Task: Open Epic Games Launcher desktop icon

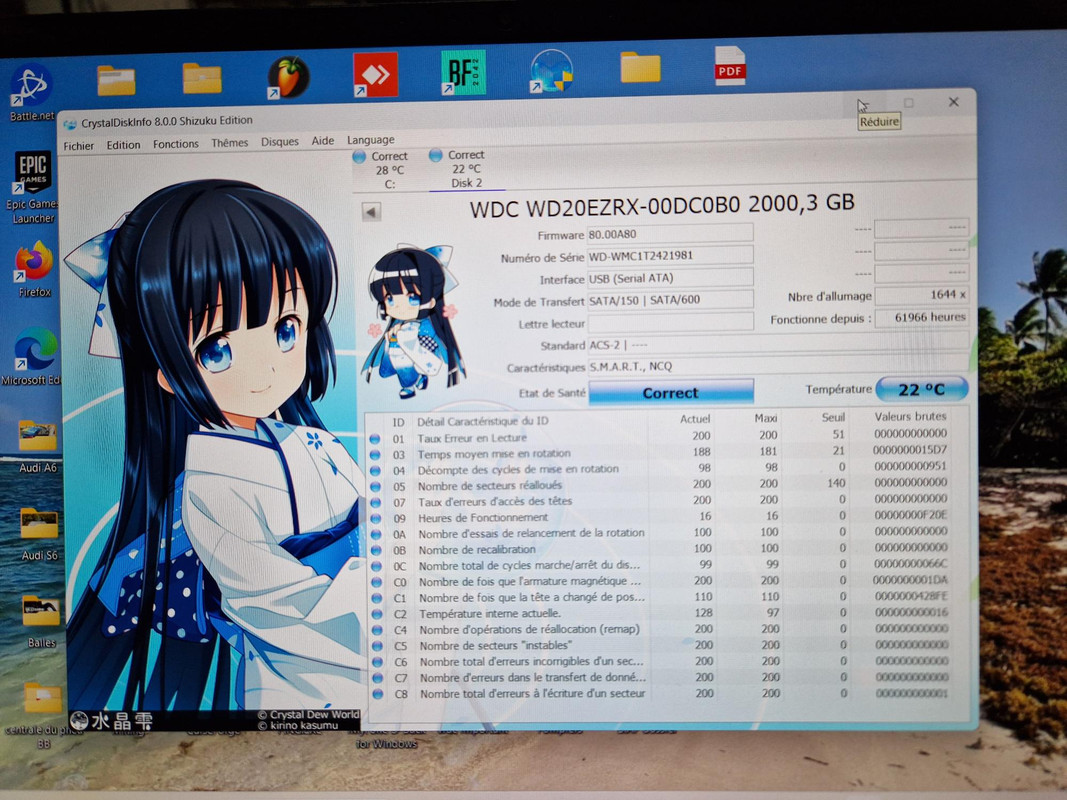Action: click(32, 187)
